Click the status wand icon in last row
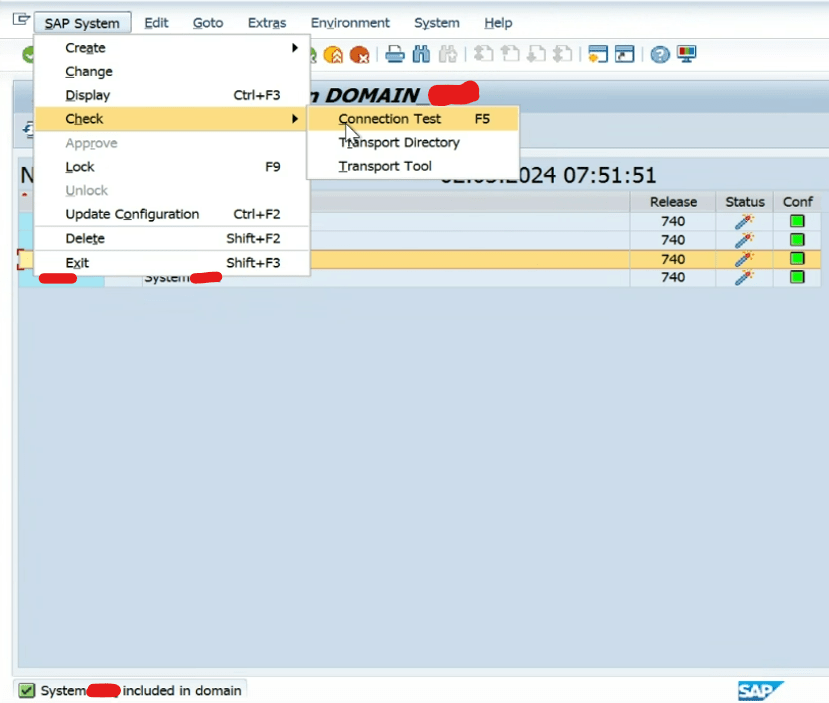The image size is (829, 703). pyautogui.click(x=744, y=278)
